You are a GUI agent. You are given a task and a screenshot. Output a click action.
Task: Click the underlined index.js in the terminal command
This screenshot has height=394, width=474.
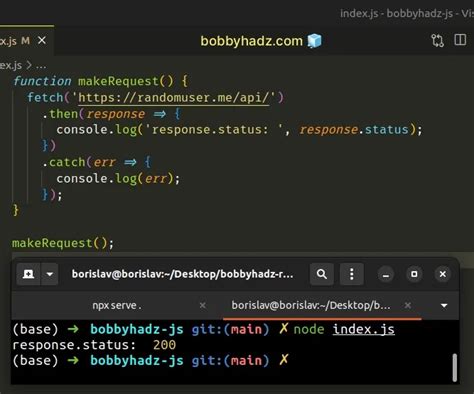(x=364, y=329)
